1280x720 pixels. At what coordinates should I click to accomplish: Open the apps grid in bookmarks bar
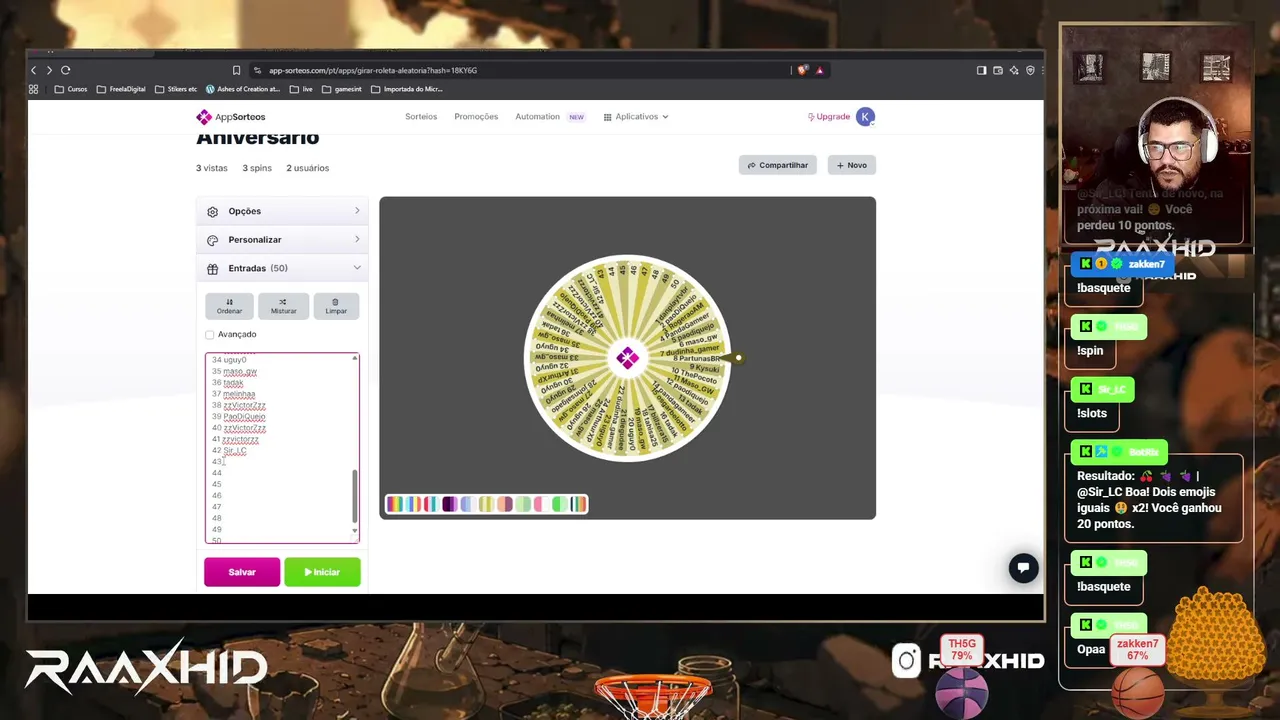coord(33,89)
